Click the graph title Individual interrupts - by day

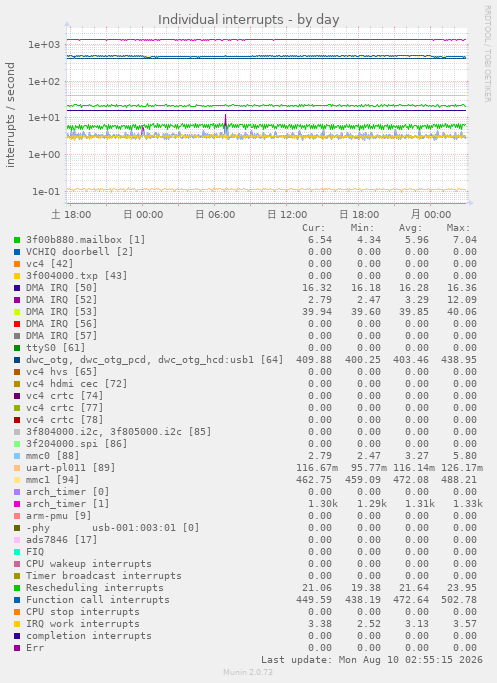tap(248, 20)
